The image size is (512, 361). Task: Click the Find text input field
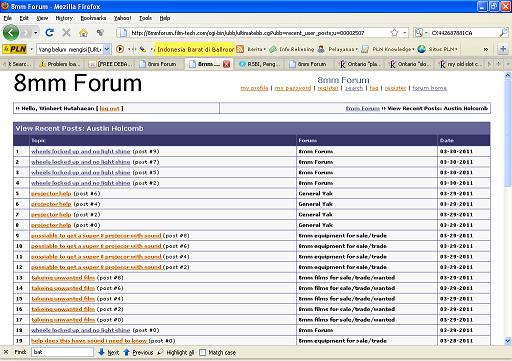pos(62,352)
